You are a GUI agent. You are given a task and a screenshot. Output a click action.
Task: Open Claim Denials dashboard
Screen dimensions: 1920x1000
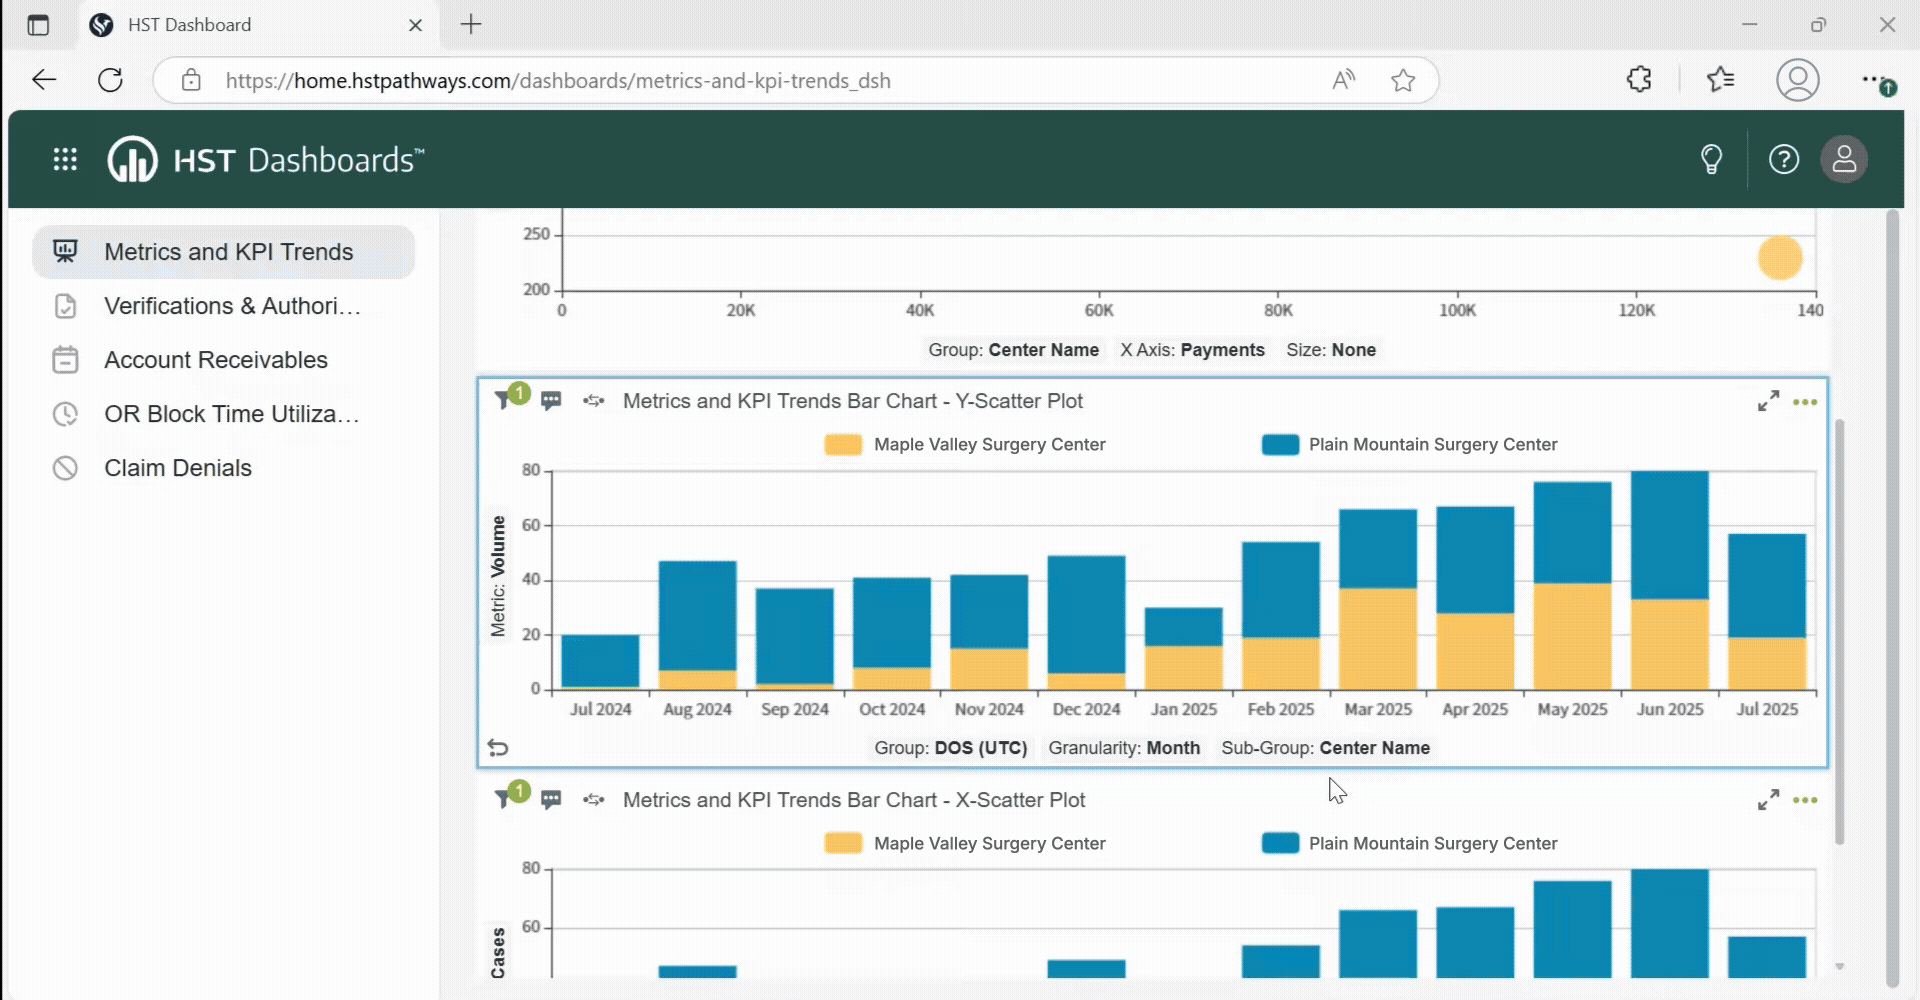224,468
